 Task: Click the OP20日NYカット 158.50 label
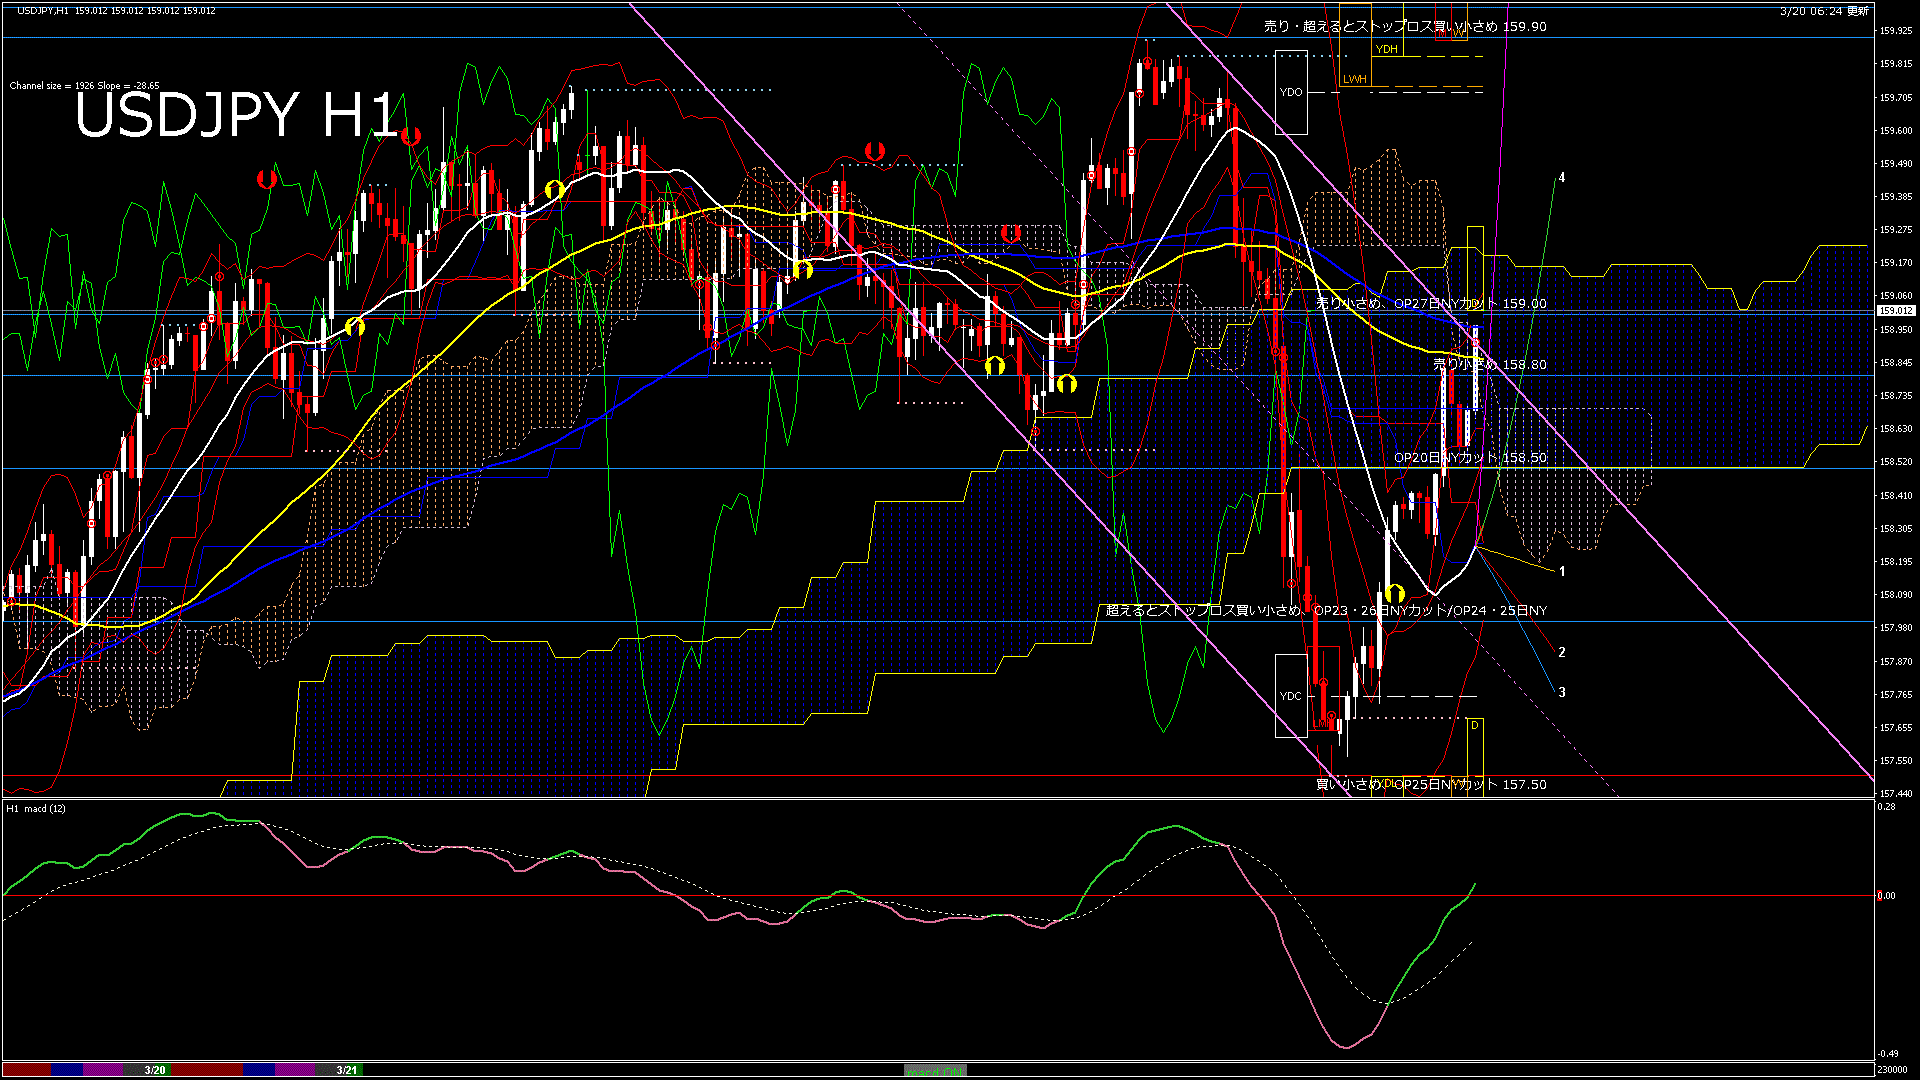point(1468,457)
